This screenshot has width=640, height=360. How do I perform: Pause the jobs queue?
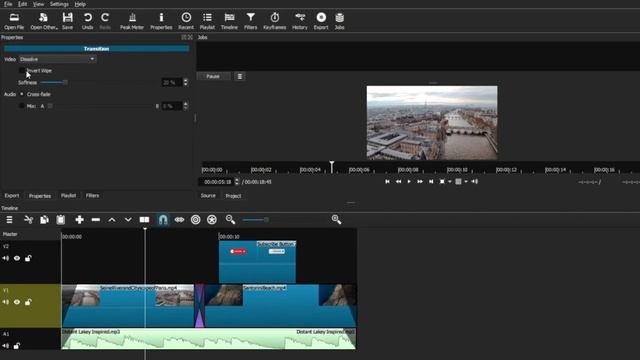213,76
